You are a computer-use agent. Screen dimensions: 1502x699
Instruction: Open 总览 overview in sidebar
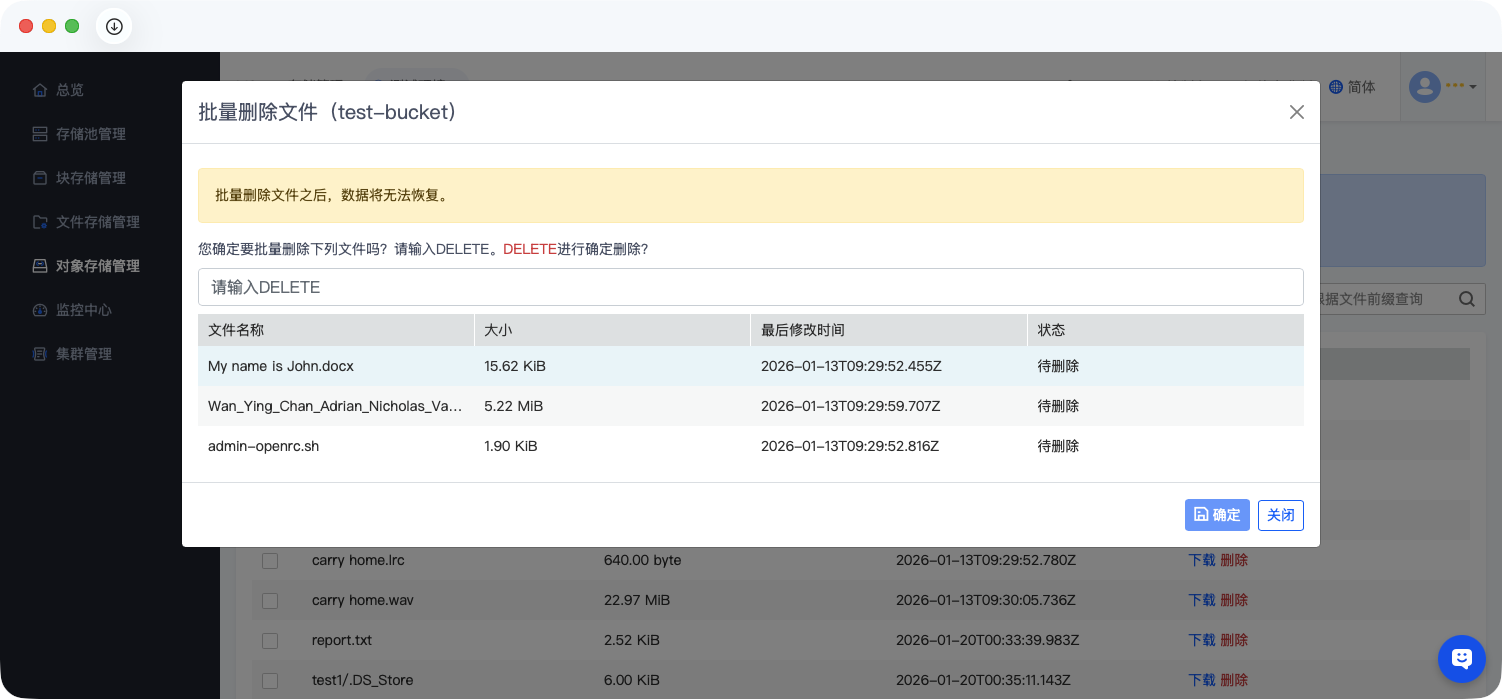(x=69, y=90)
